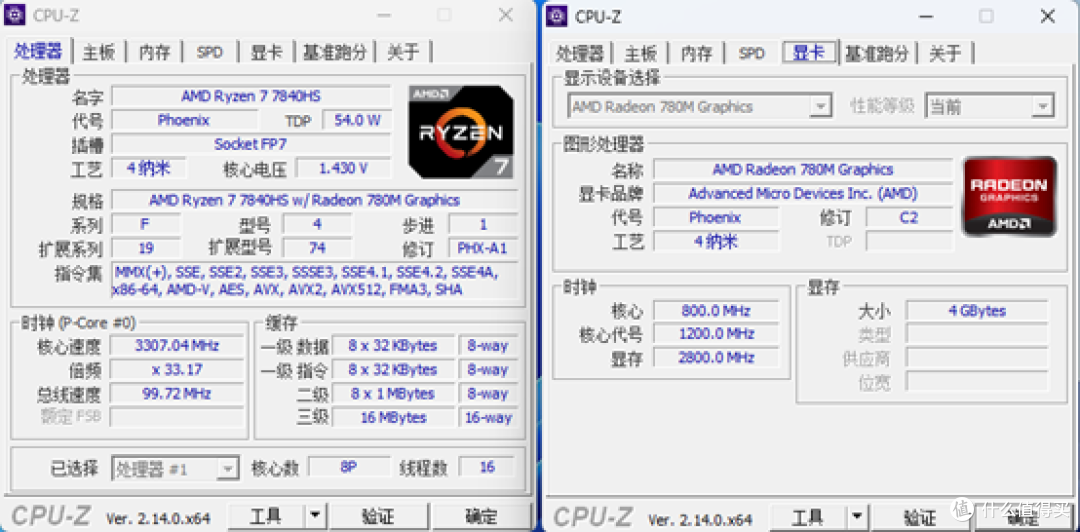Click 验证 button in right CPU-Z window
The height and width of the screenshot is (532, 1080).
(920, 518)
